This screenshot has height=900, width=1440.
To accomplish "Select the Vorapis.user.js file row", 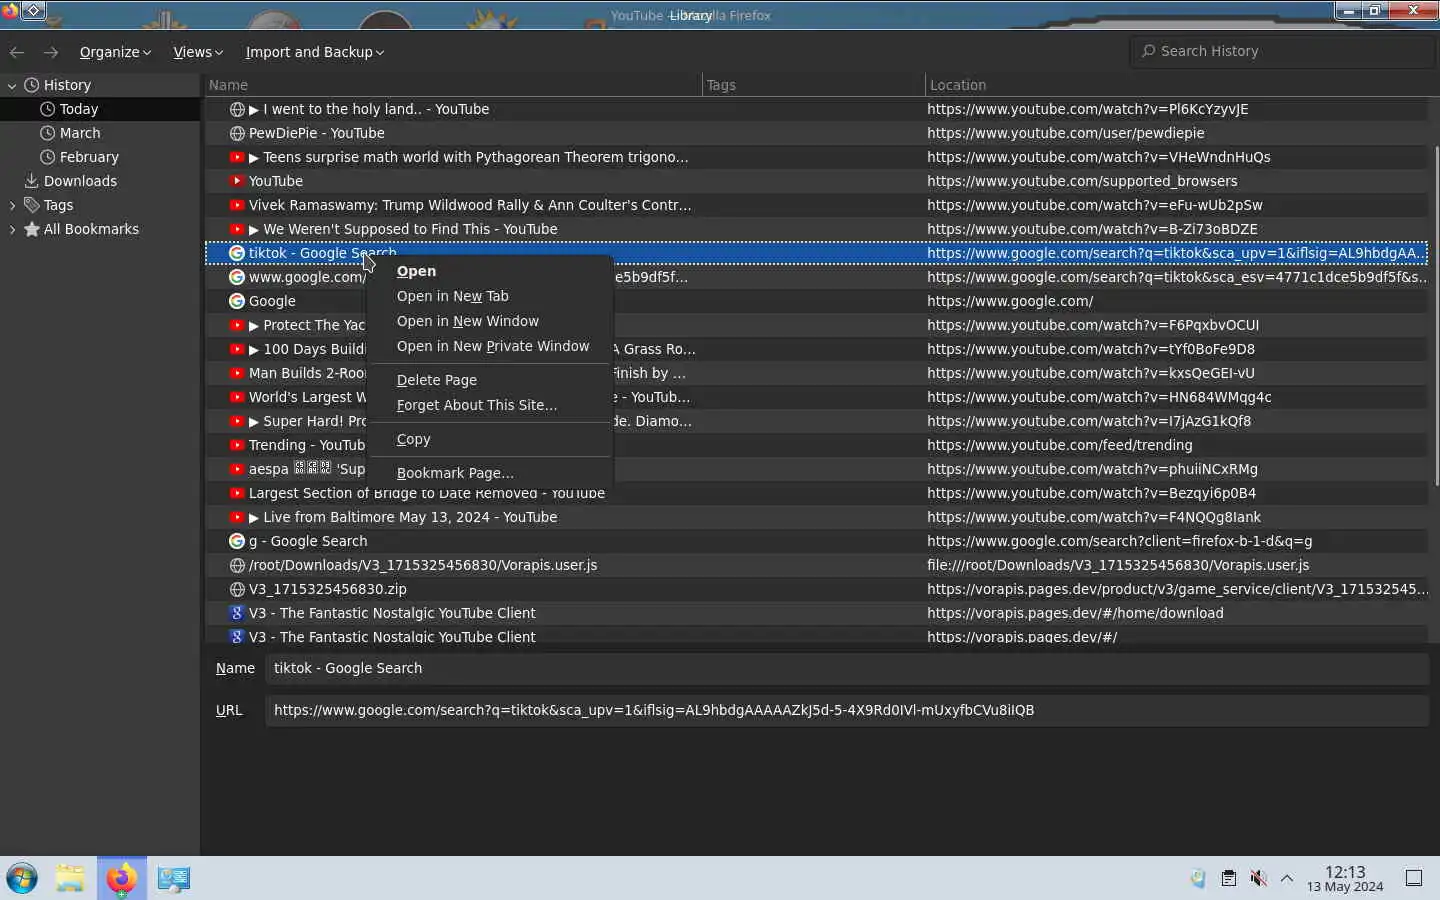I will coord(816,565).
